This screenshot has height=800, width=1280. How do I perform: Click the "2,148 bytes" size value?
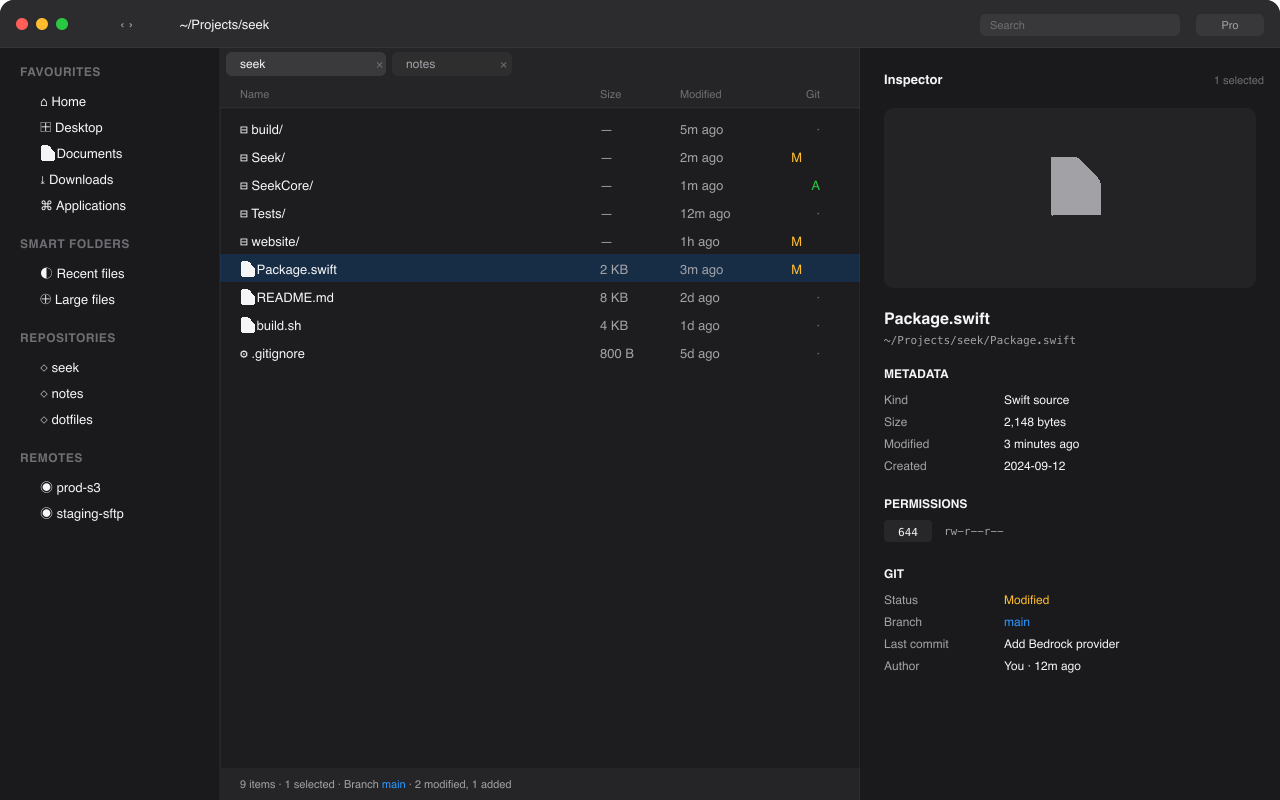click(x=1035, y=422)
